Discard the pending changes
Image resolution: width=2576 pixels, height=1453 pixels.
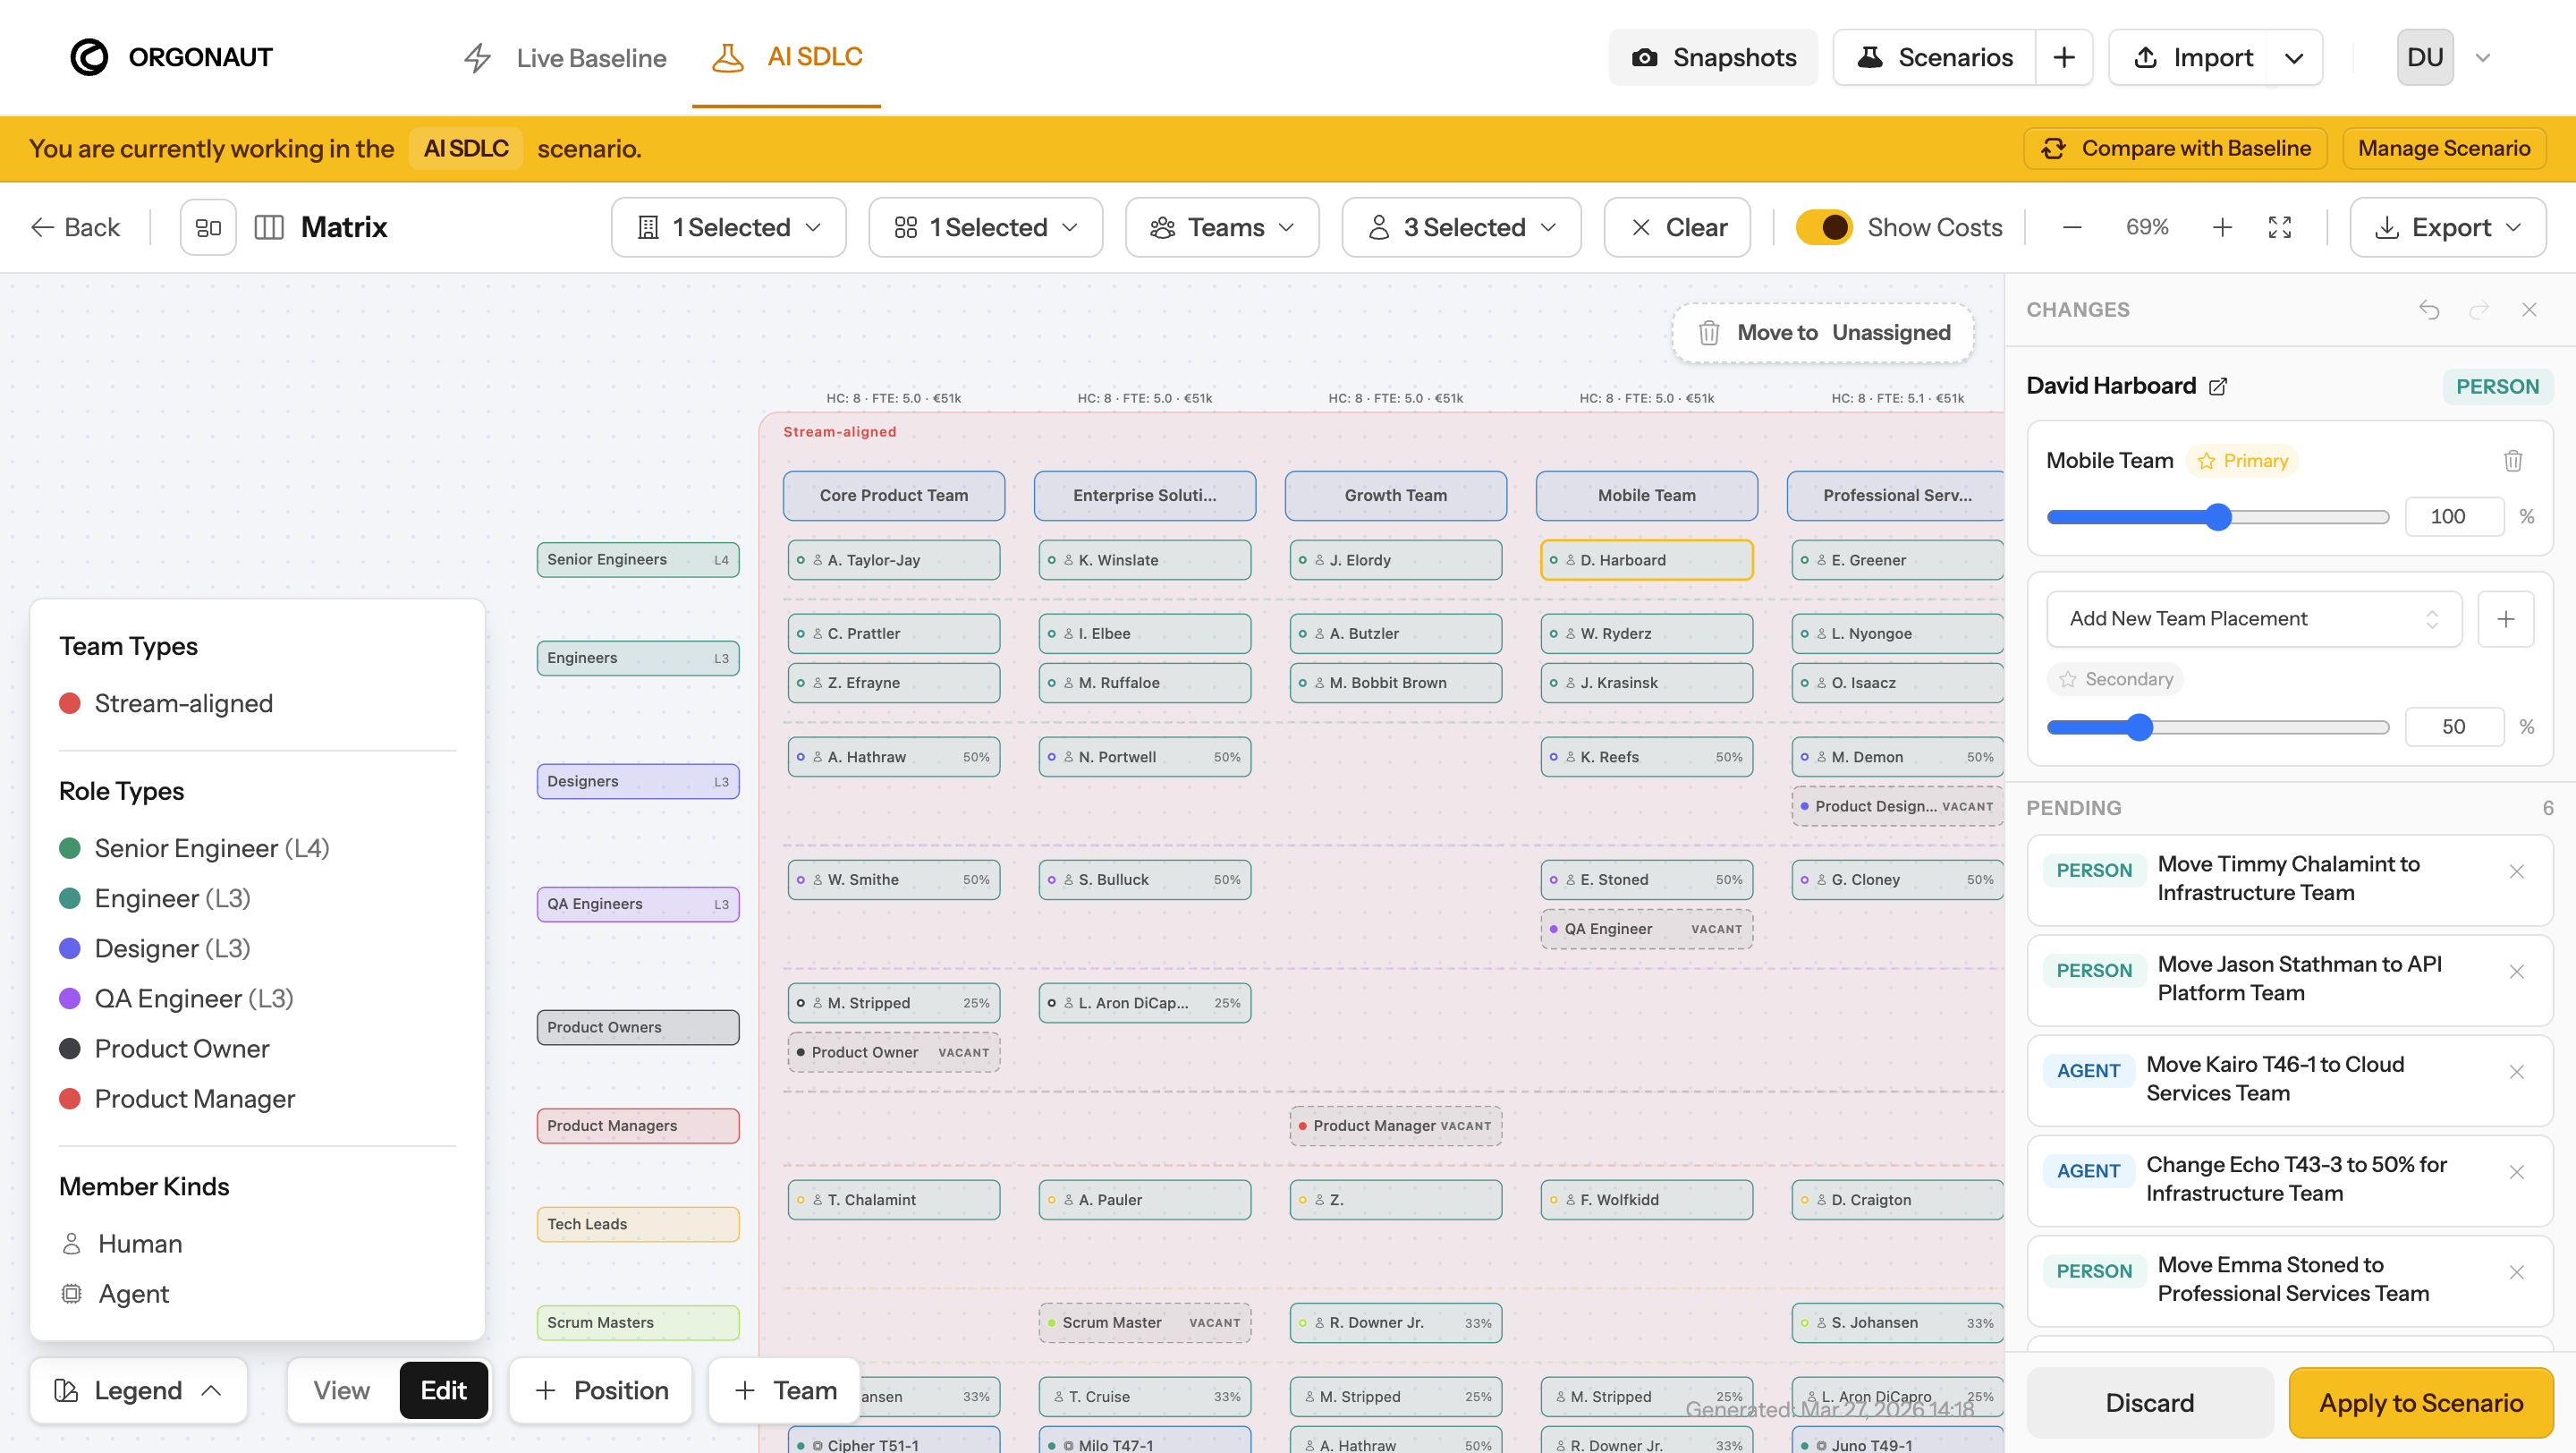2150,1403
